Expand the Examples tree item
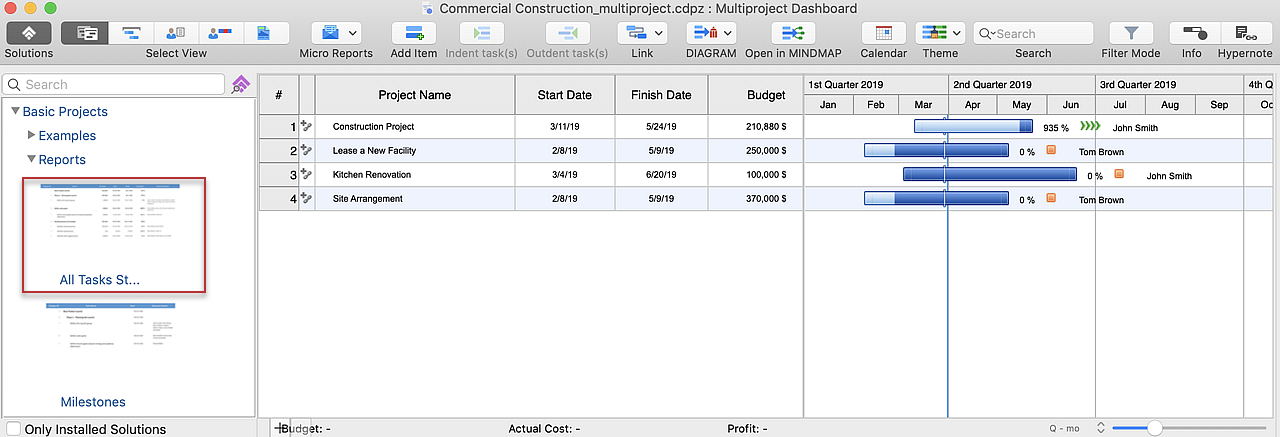Viewport: 1280px width, 437px height. 32,135
